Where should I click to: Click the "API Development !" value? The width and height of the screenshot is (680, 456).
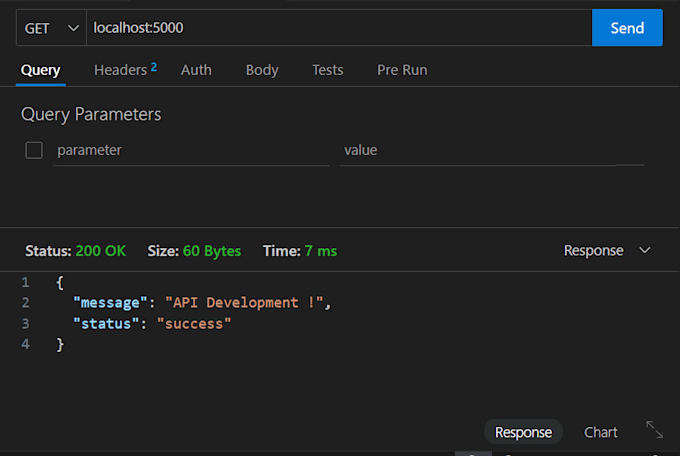244,302
